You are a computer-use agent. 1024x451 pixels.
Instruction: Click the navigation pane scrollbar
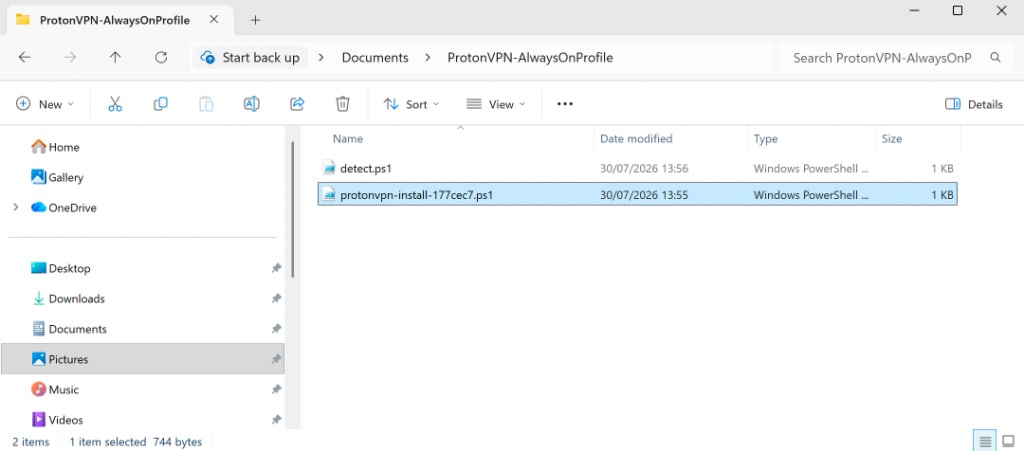pyautogui.click(x=293, y=209)
